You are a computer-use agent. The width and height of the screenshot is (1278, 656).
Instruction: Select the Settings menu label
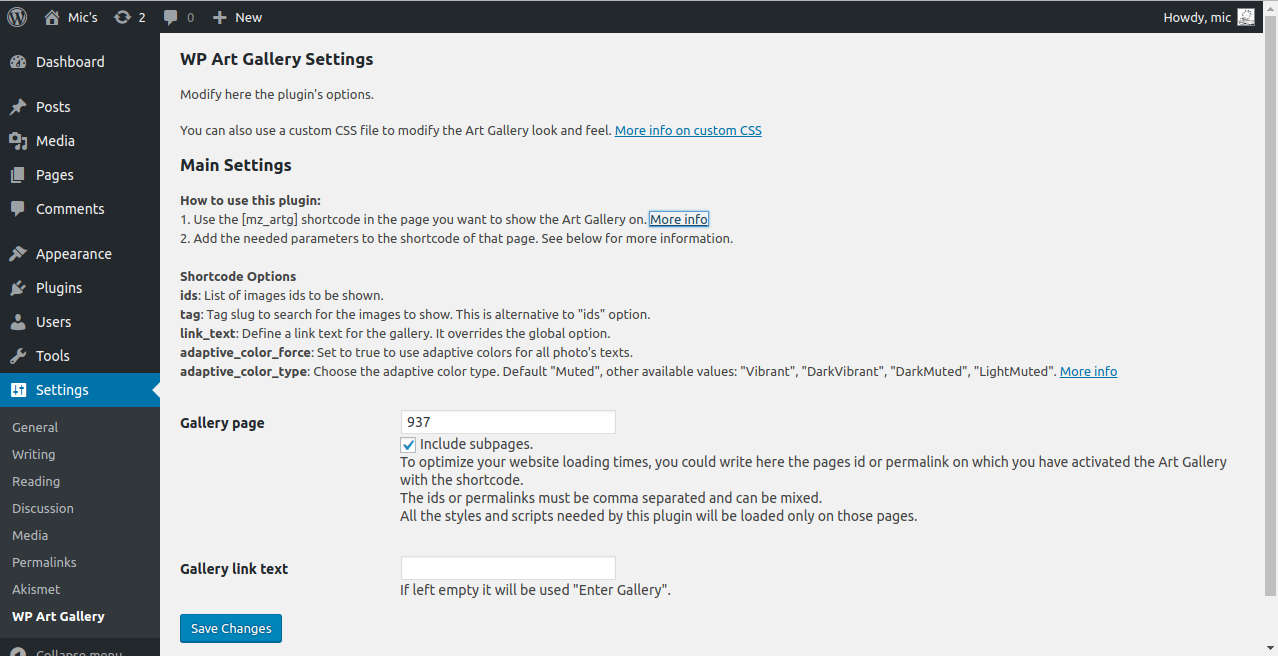point(62,390)
